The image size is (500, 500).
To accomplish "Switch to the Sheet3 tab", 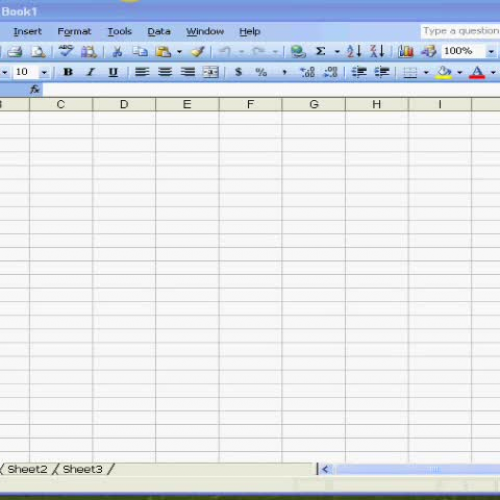I will tap(83, 469).
